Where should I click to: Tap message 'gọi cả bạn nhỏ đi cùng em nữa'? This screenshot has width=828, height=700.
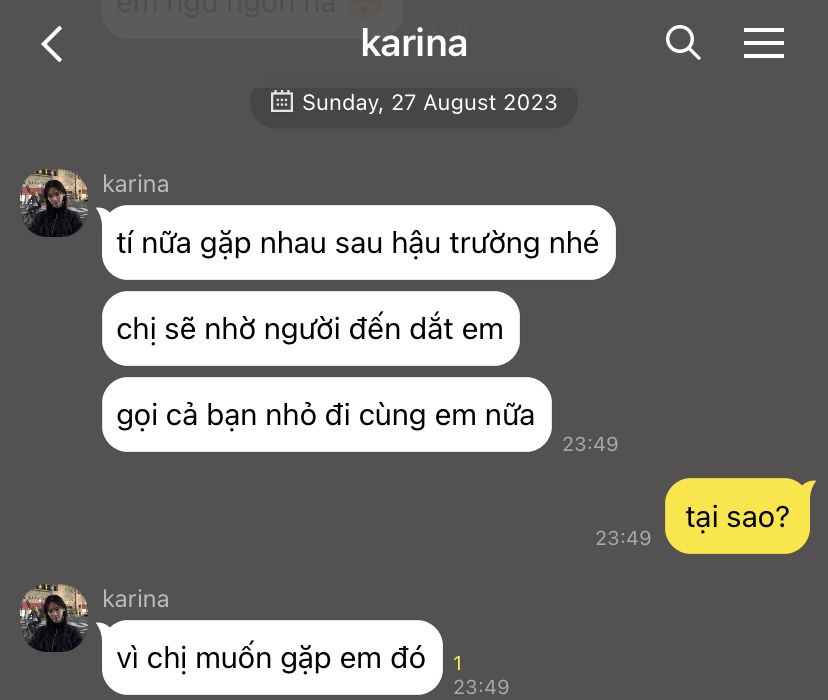[326, 415]
